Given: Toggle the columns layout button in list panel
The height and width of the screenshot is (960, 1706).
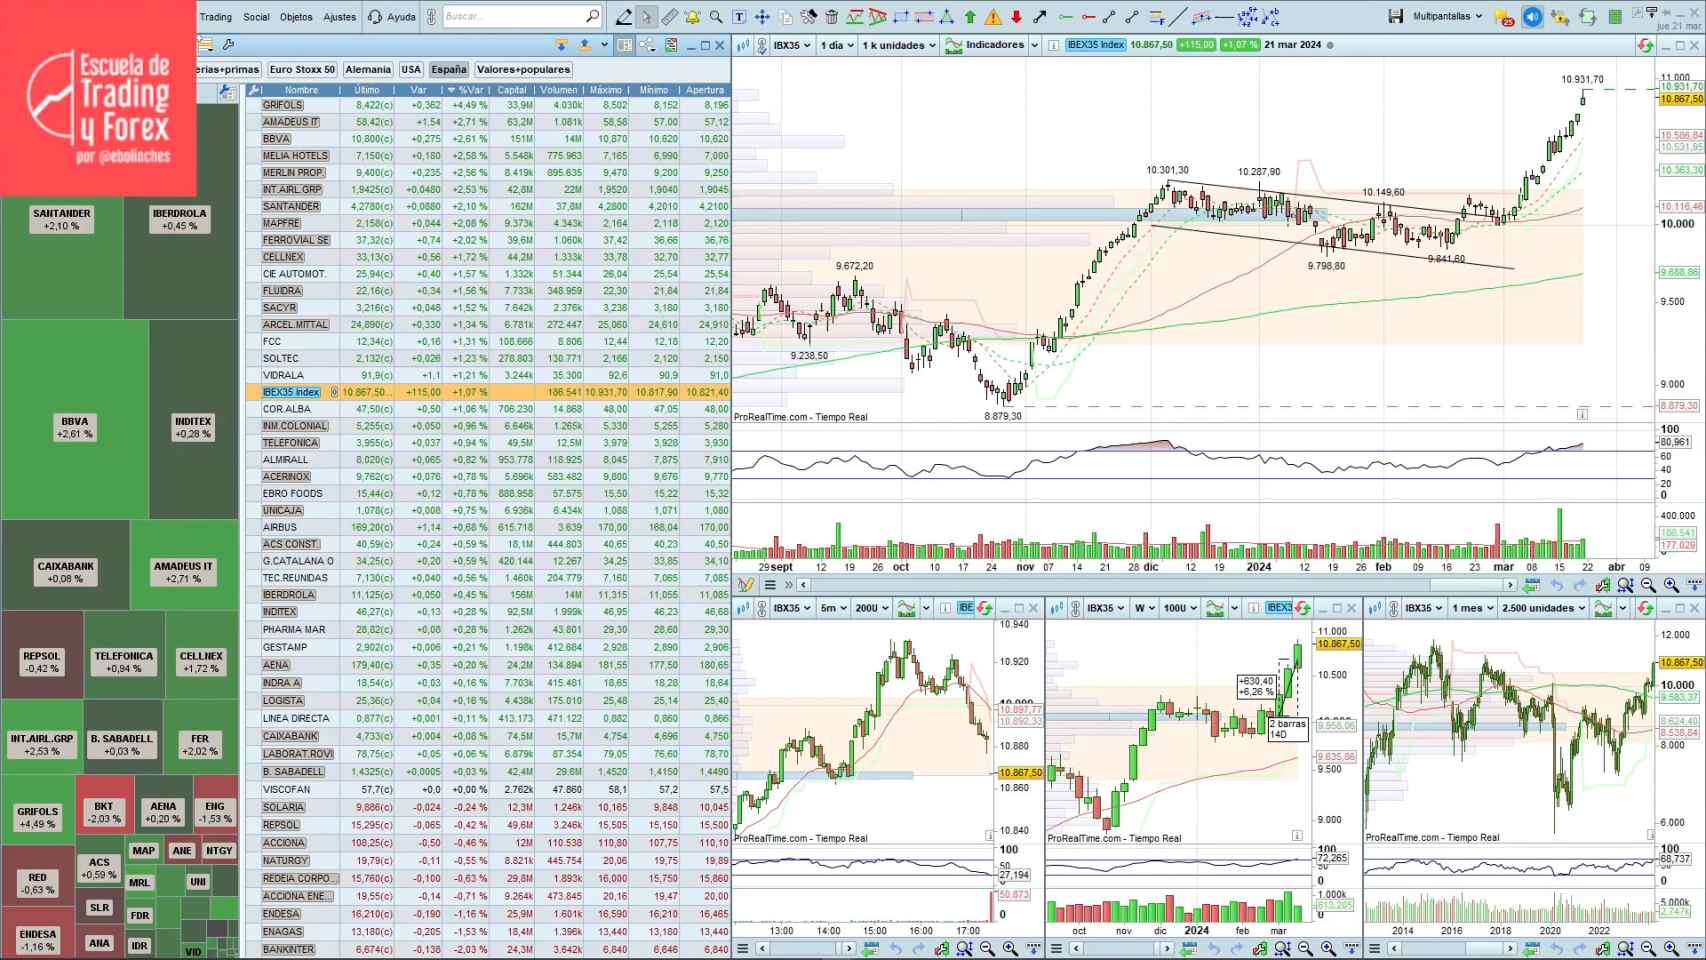Looking at the screenshot, I should click(x=625, y=45).
